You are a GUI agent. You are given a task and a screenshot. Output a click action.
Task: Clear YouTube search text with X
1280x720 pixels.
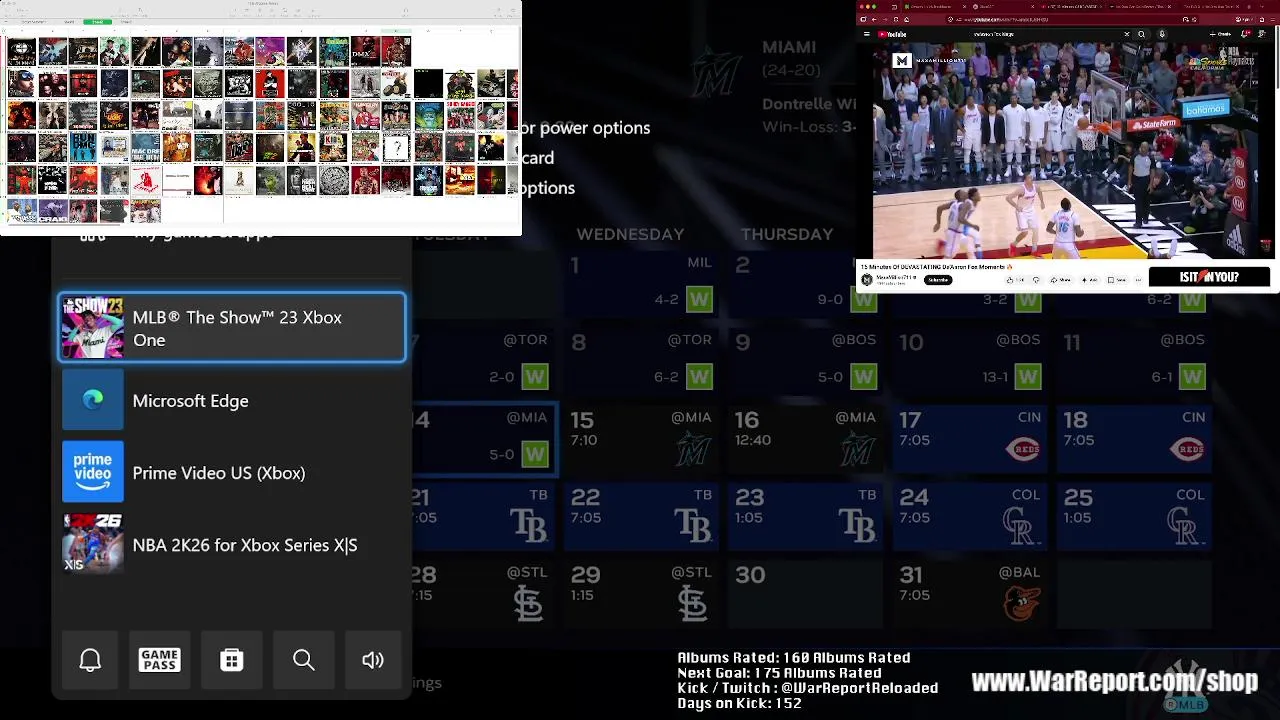pyautogui.click(x=1127, y=34)
